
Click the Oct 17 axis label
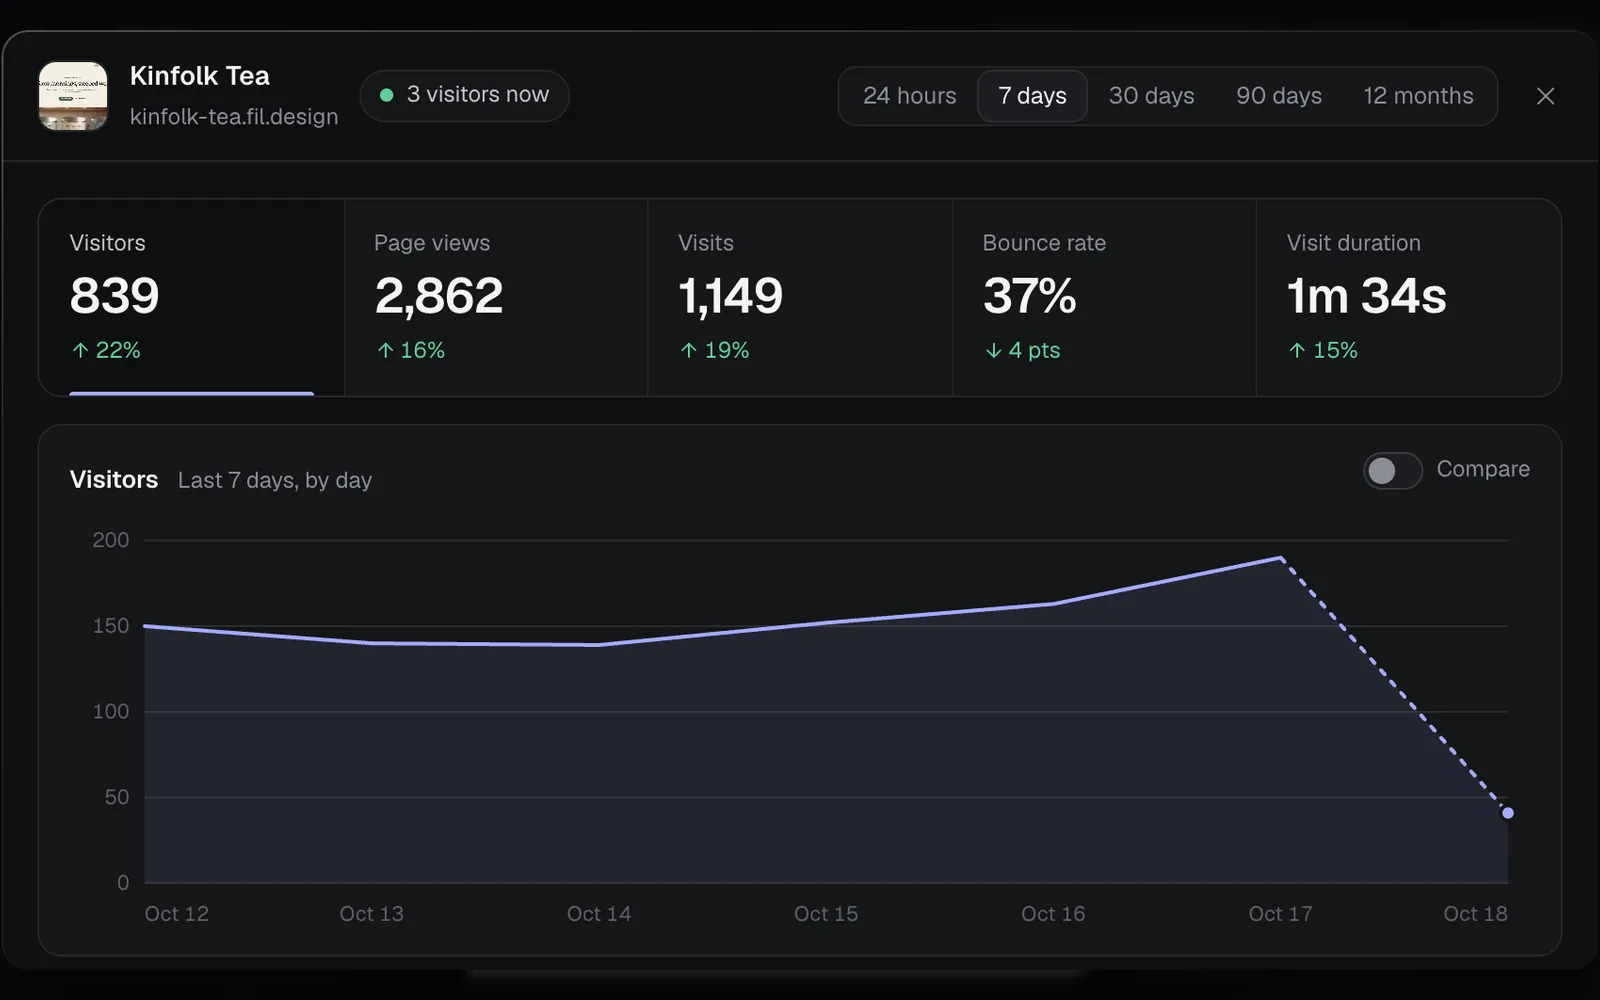(1280, 914)
